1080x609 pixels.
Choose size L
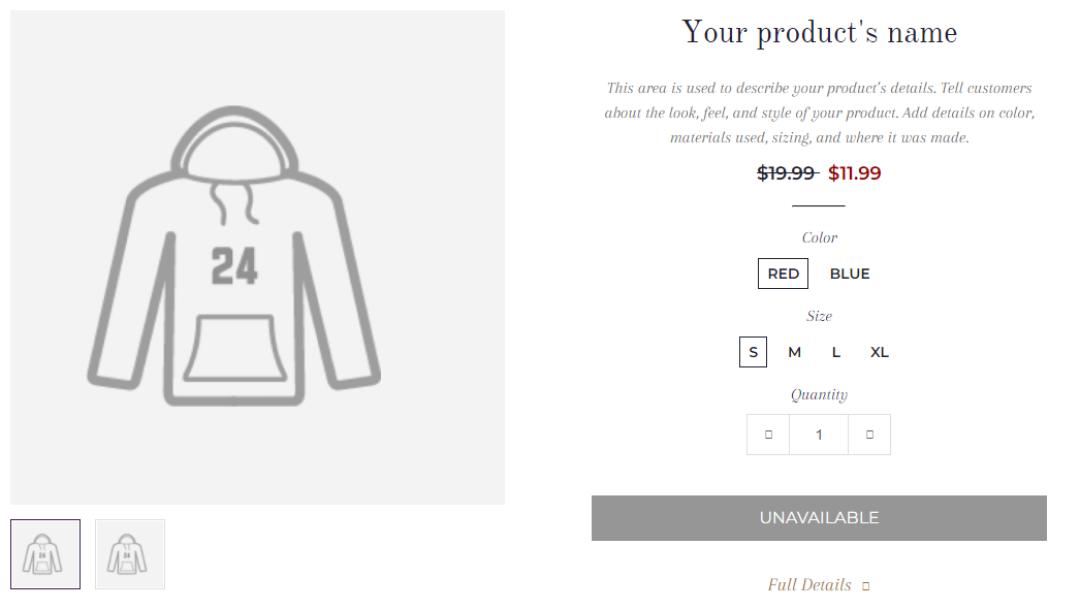836,352
